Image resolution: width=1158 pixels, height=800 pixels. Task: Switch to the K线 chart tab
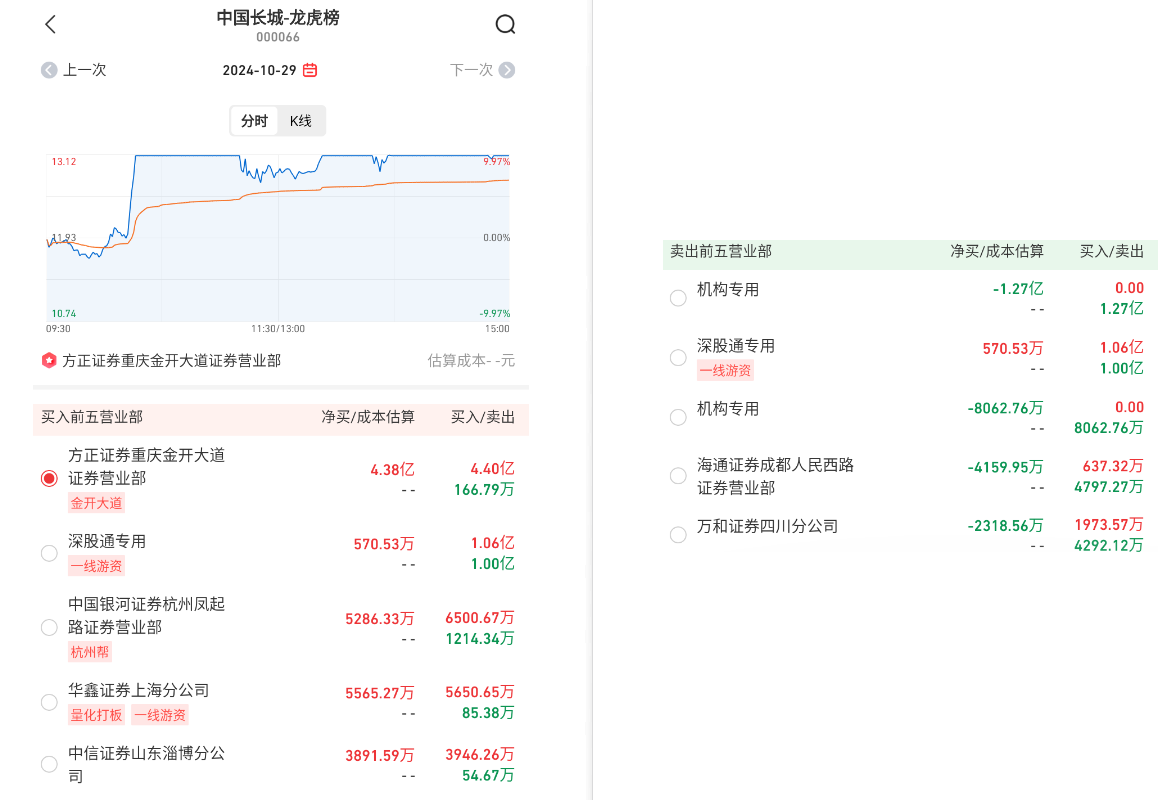click(x=301, y=121)
